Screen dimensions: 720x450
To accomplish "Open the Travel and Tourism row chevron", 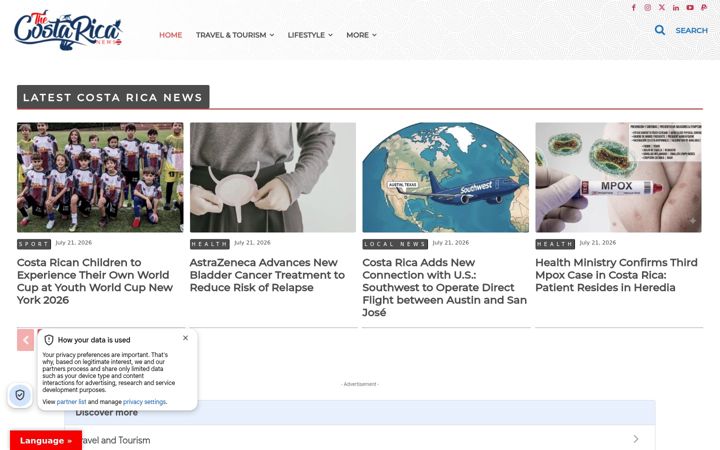I will point(636,439).
